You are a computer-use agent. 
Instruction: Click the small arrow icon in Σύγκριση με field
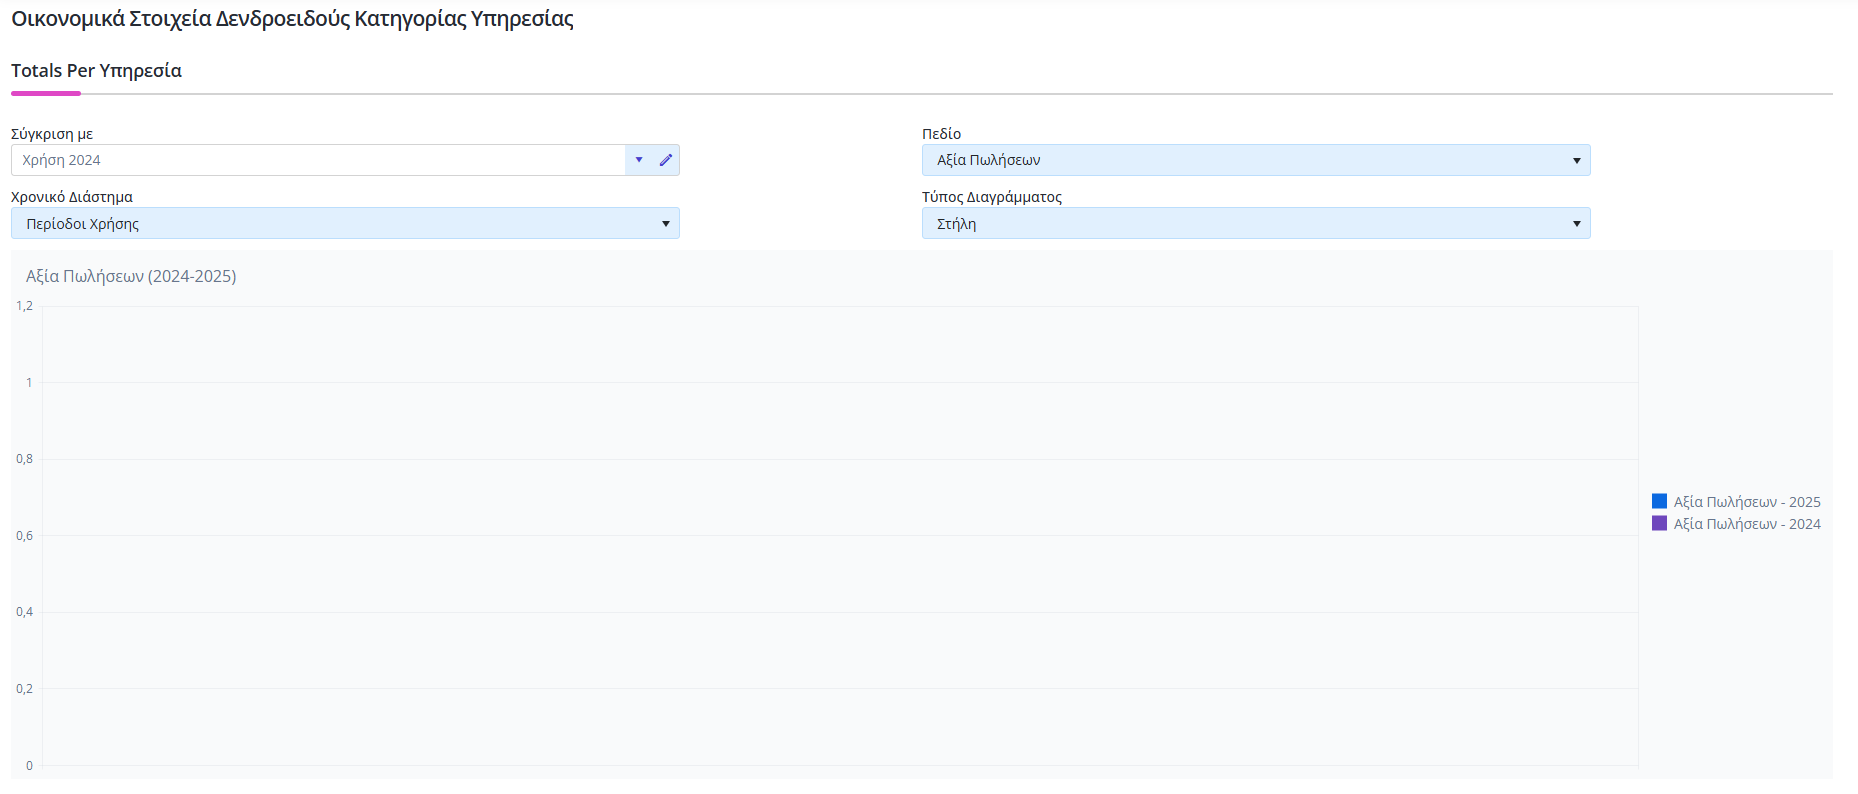(x=639, y=160)
